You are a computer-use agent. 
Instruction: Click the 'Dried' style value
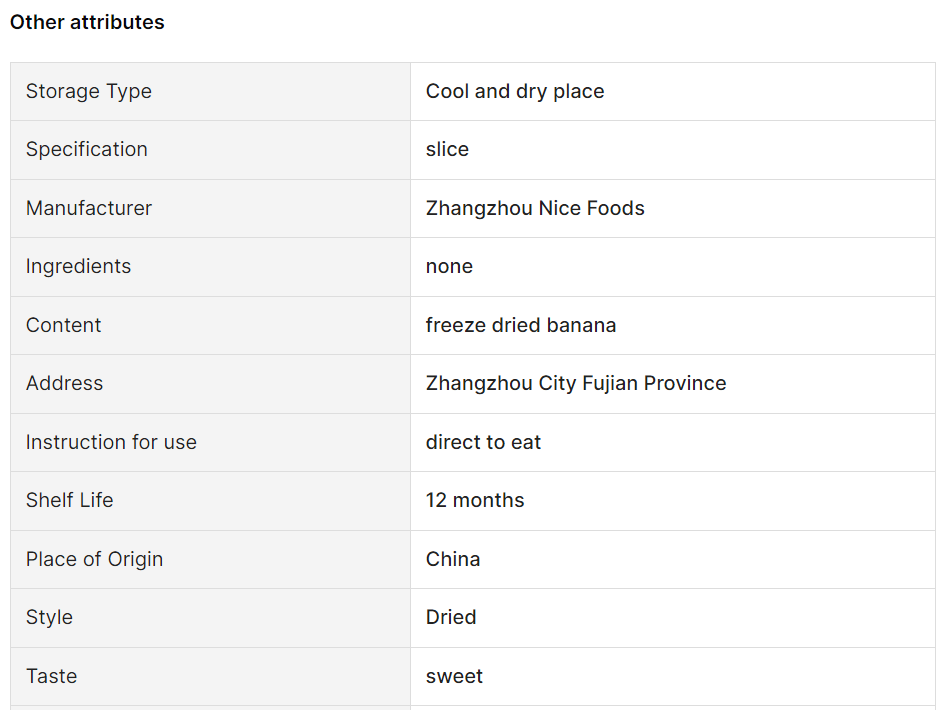click(x=451, y=617)
